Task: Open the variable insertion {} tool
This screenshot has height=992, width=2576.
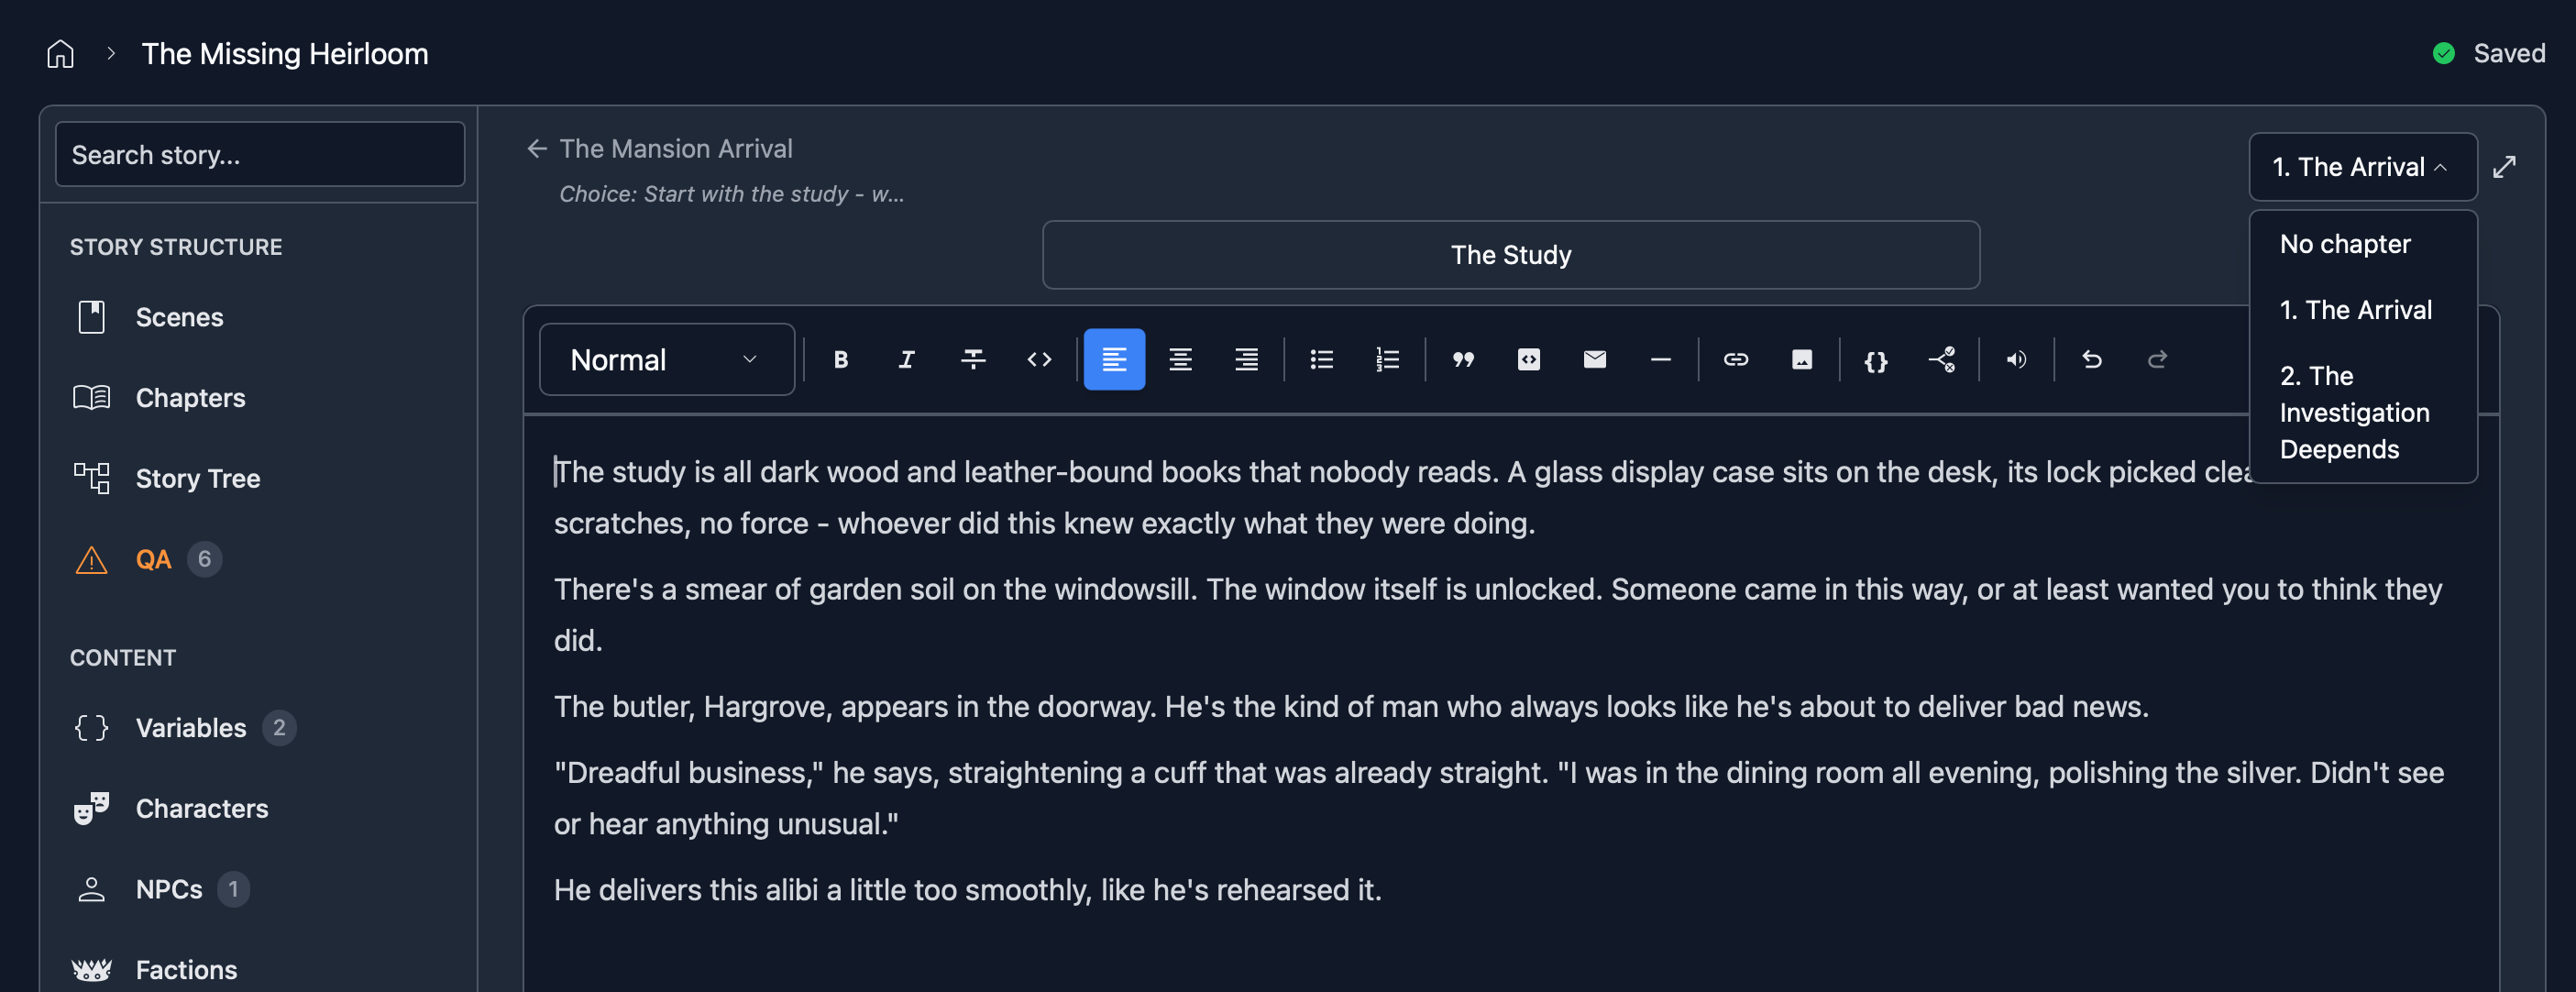Action: tap(1875, 359)
